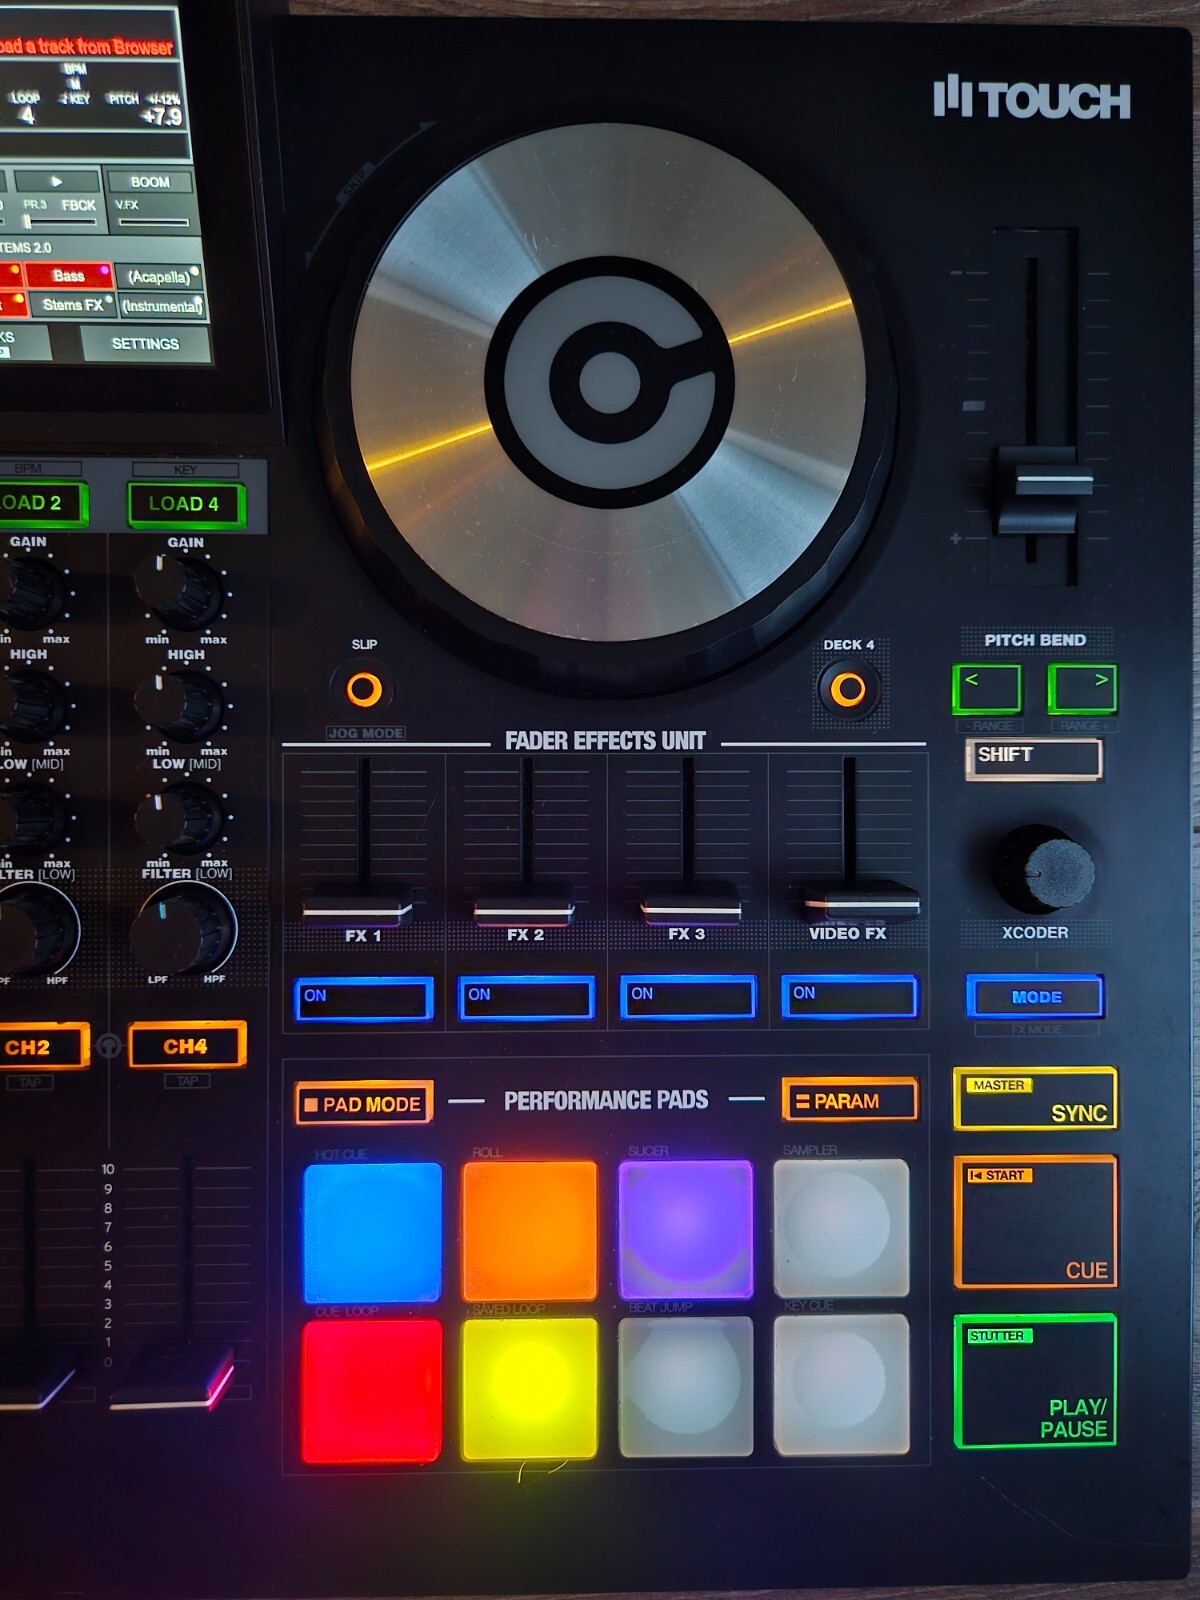
Task: Tap the BOOM button on the touchscreen
Action: (x=150, y=182)
